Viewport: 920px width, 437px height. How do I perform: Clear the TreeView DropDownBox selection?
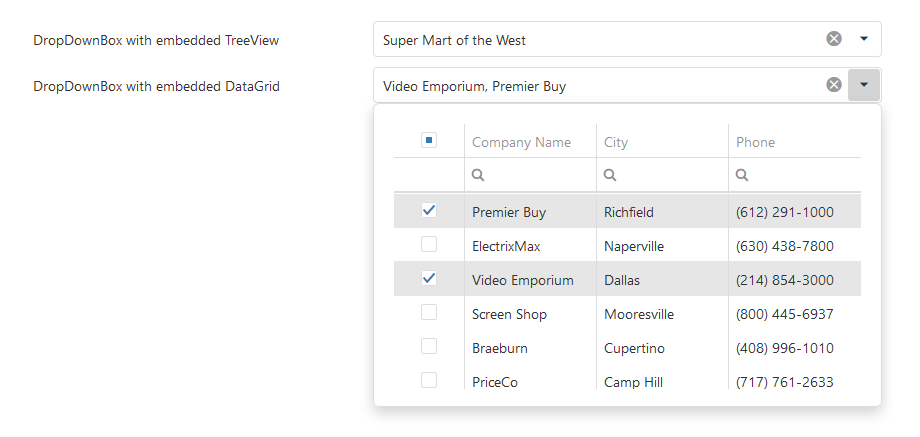click(x=834, y=39)
